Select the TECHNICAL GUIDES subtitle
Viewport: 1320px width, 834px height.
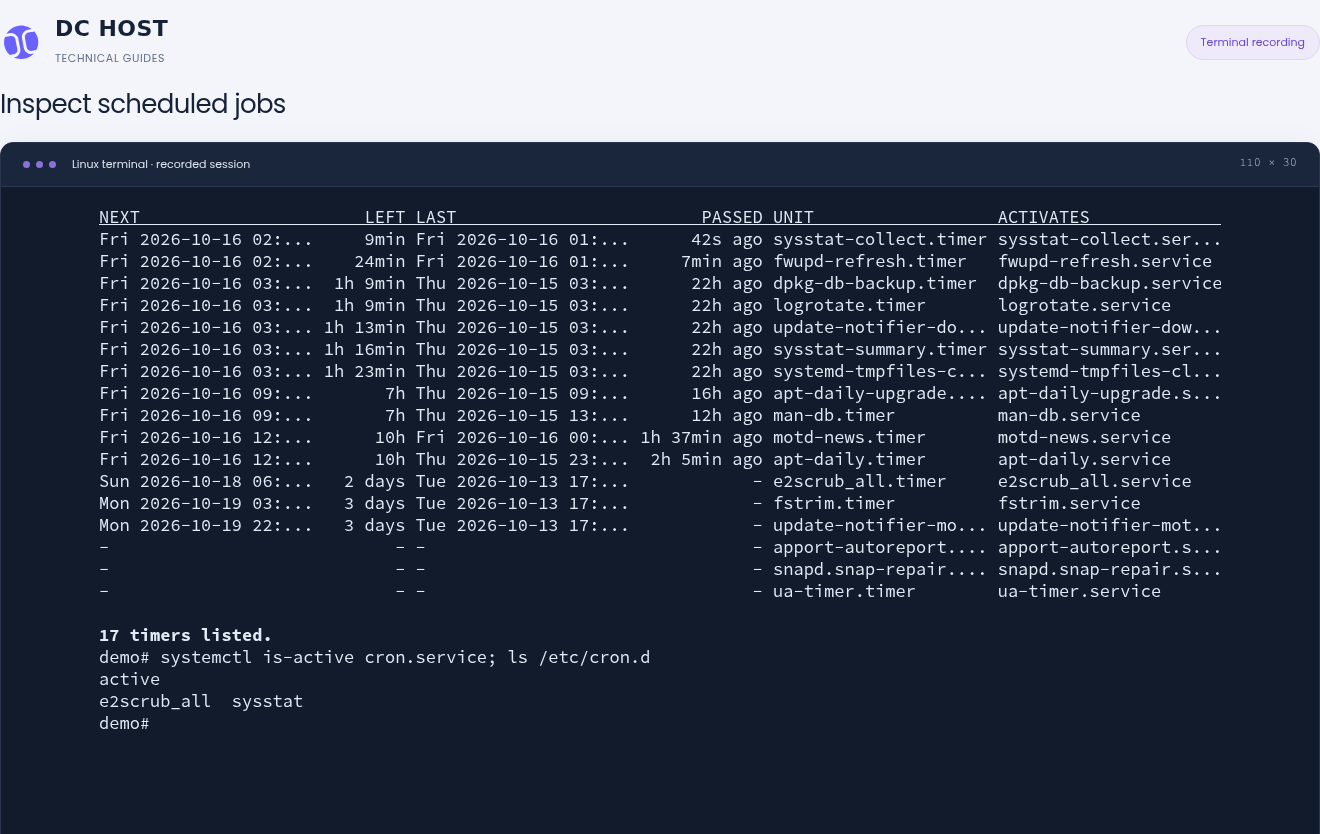[x=110, y=58]
